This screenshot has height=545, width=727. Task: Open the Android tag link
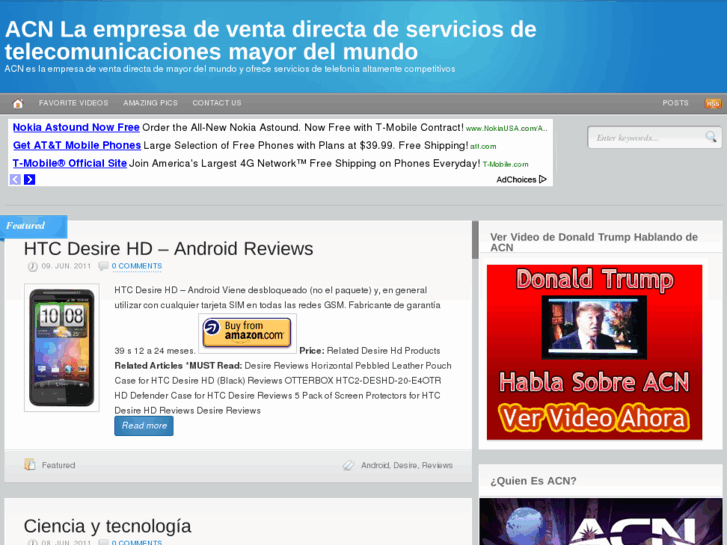tap(375, 465)
